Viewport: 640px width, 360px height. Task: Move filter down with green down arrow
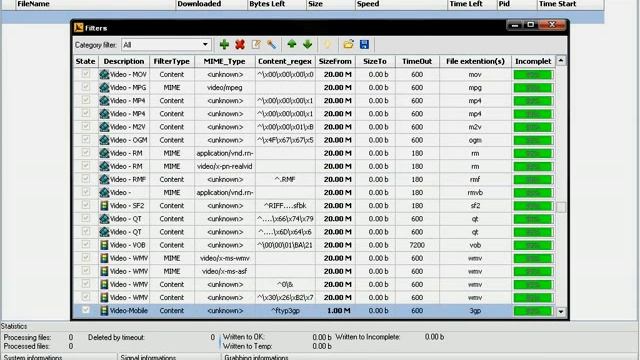pyautogui.click(x=307, y=44)
